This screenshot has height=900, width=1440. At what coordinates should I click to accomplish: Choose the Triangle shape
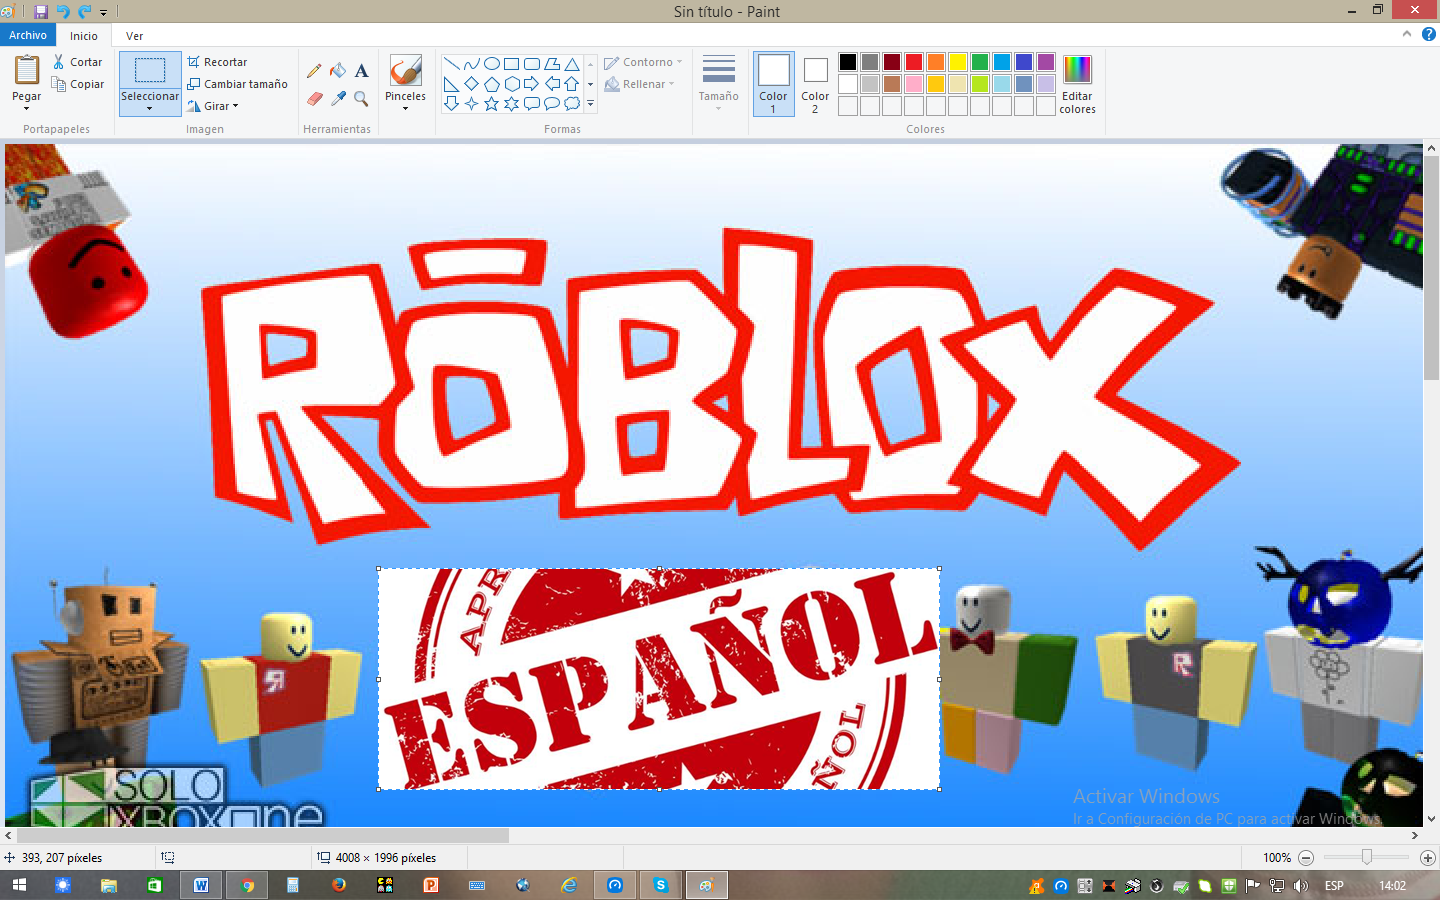[x=571, y=64]
